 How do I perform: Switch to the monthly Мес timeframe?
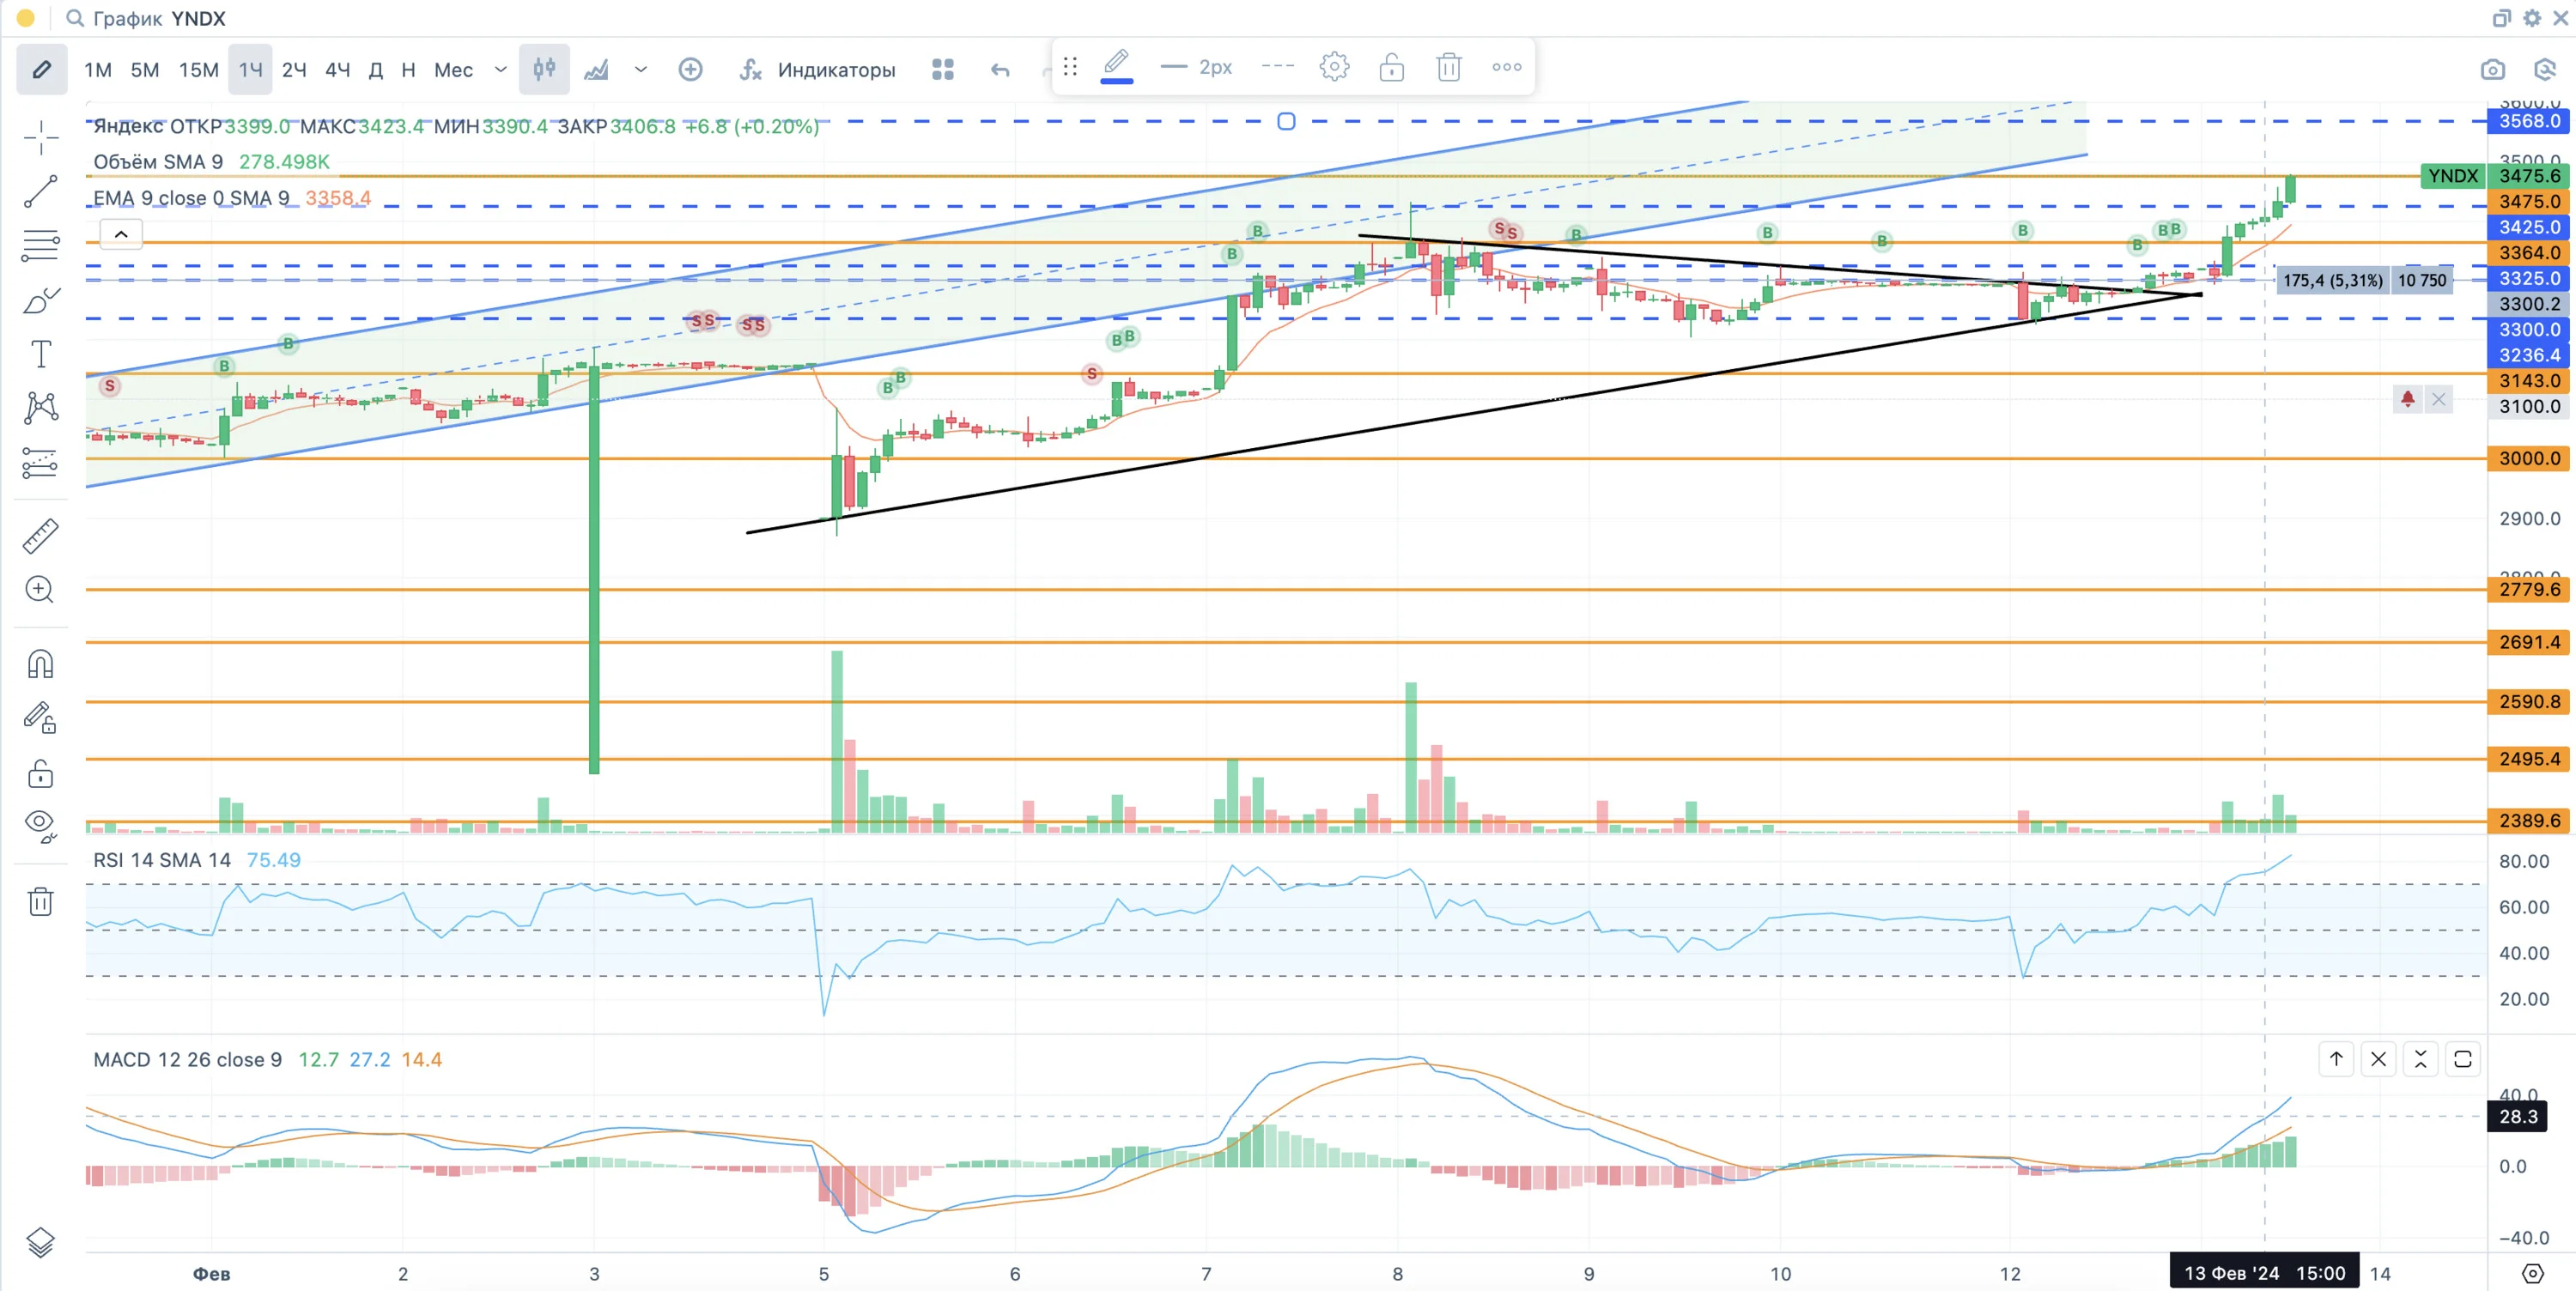click(453, 70)
